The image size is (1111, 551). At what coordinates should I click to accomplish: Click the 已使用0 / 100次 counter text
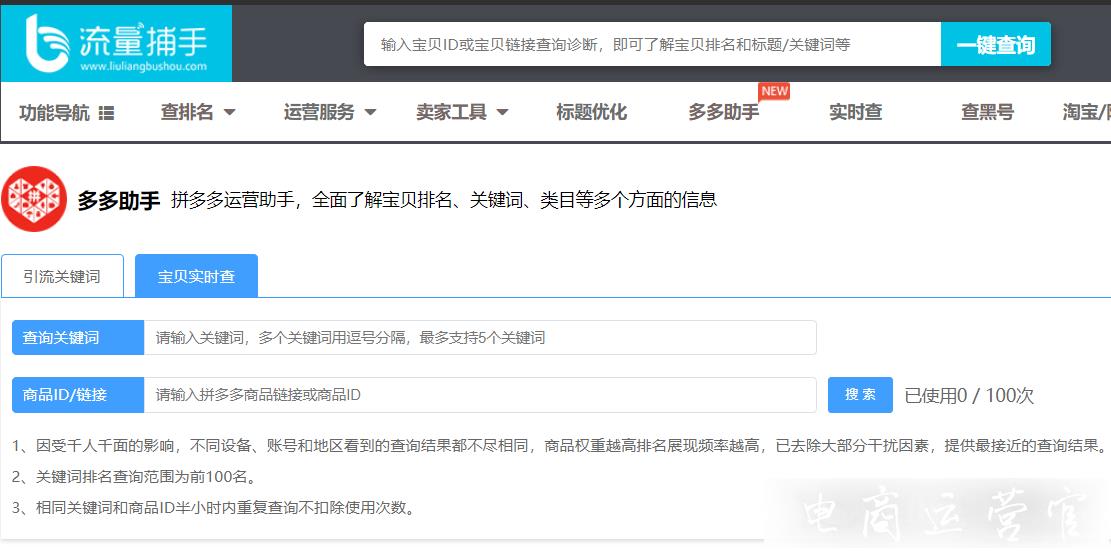tap(969, 395)
